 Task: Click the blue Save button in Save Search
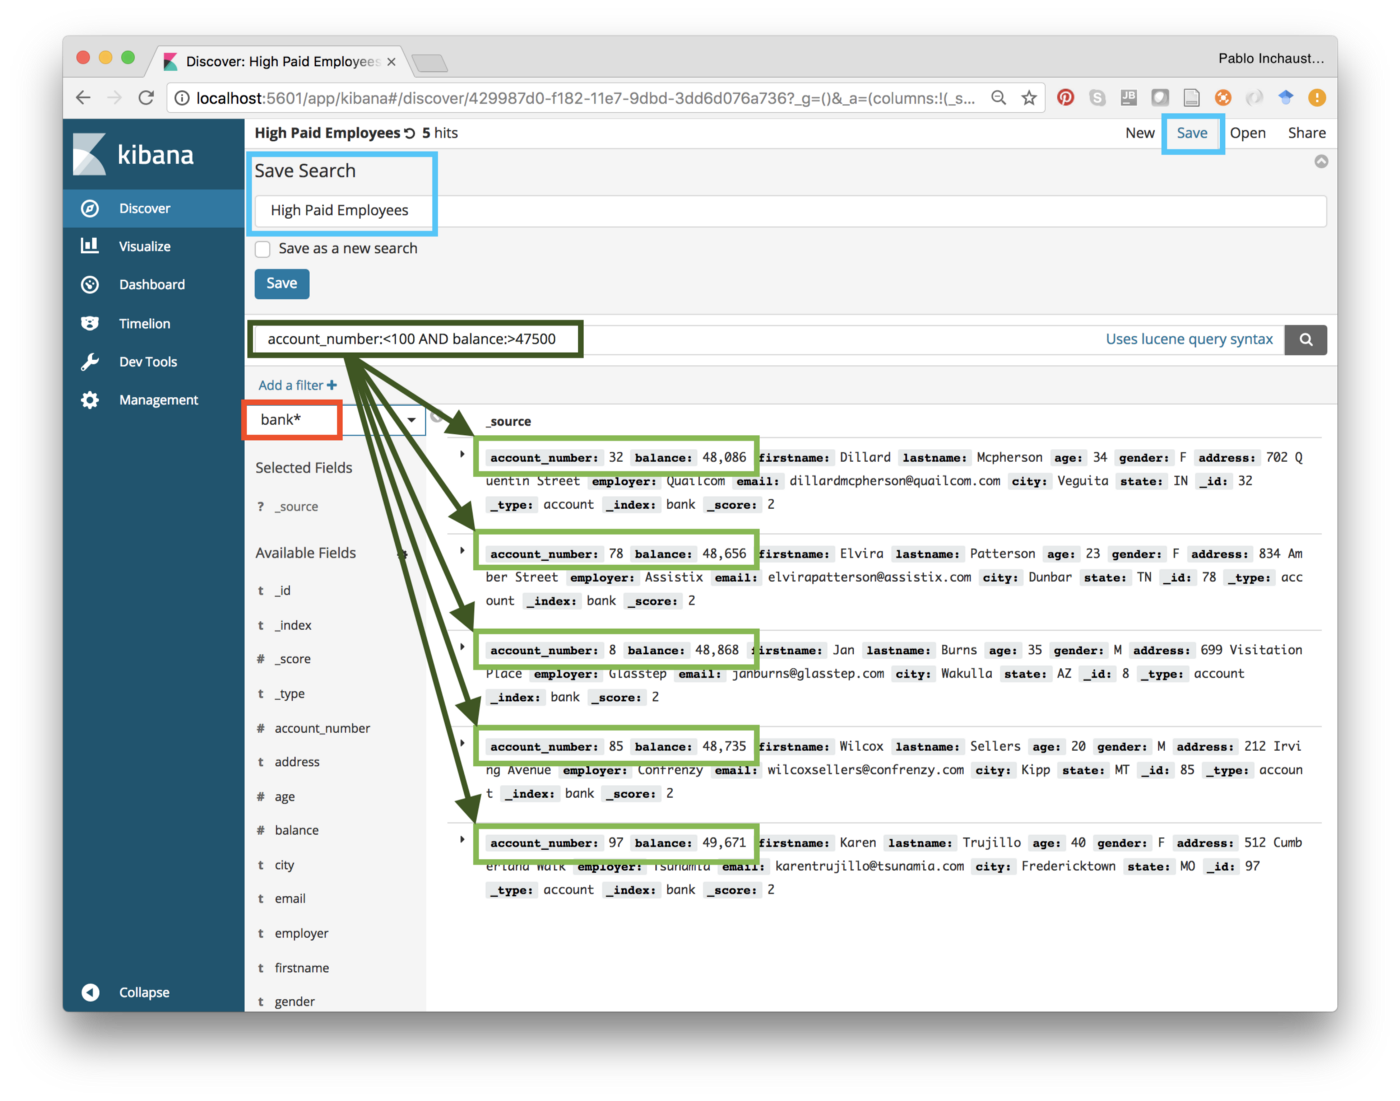click(282, 284)
